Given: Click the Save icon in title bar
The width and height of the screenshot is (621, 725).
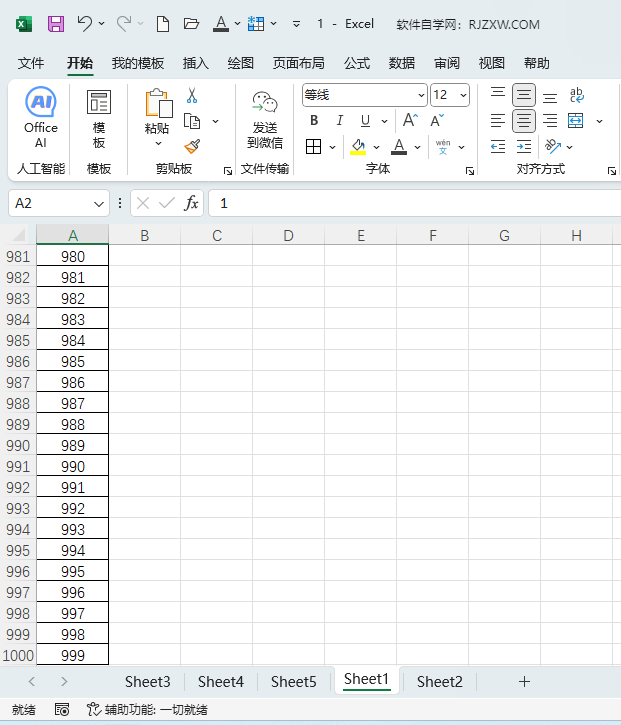Looking at the screenshot, I should (x=56, y=24).
